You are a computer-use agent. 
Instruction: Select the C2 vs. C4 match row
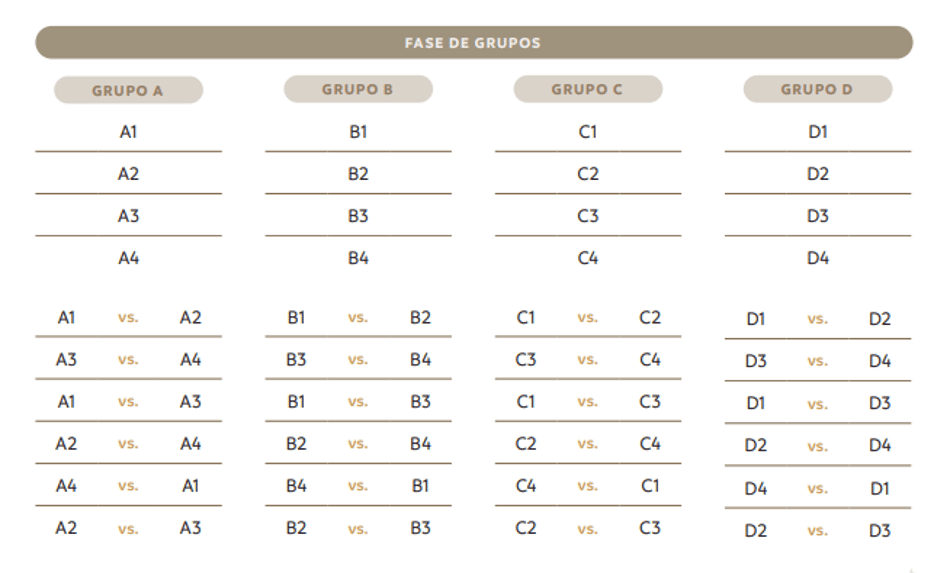click(588, 444)
